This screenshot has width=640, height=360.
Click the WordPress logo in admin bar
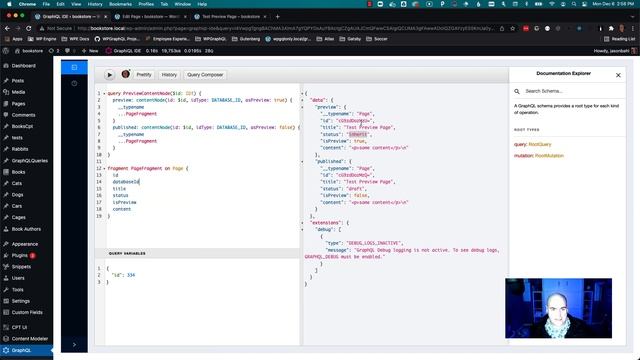(x=6, y=51)
